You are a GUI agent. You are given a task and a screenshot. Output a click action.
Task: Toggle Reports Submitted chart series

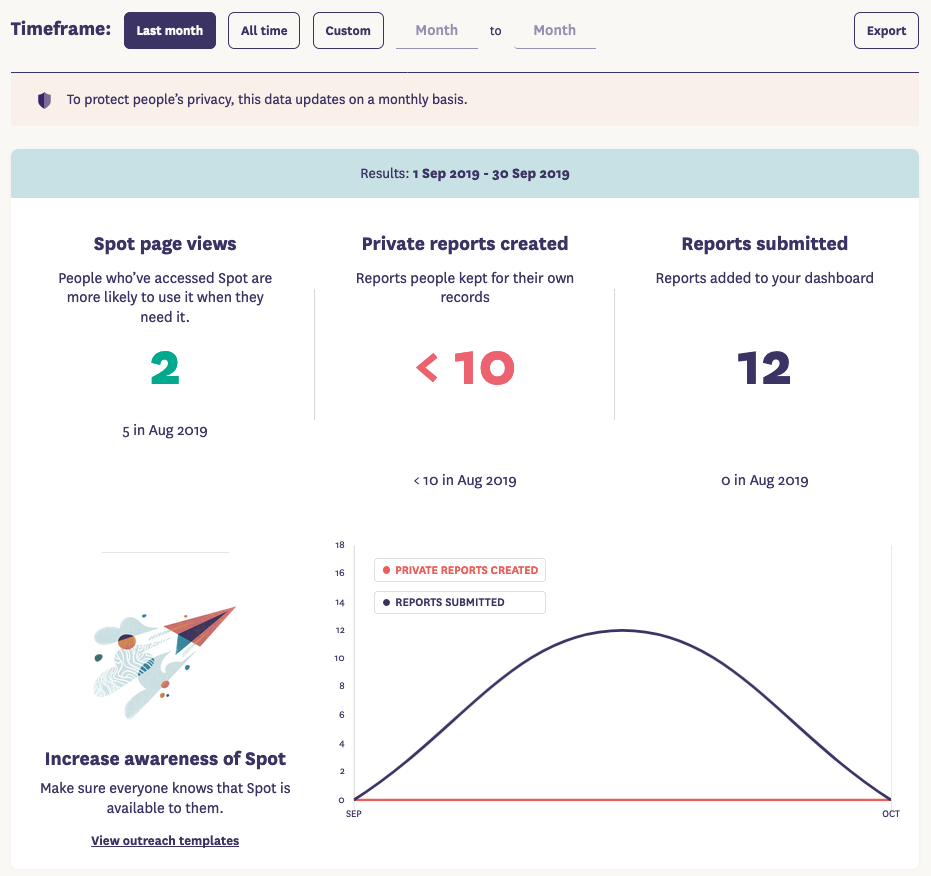460,602
